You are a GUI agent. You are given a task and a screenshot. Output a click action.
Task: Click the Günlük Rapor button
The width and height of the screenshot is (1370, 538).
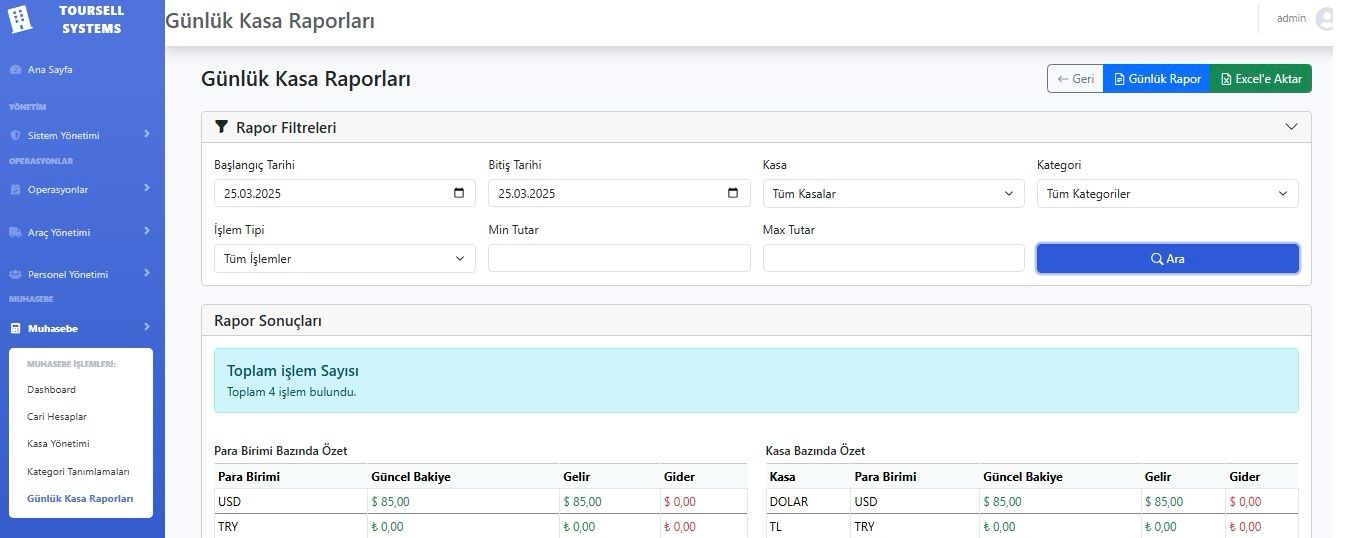click(1156, 79)
